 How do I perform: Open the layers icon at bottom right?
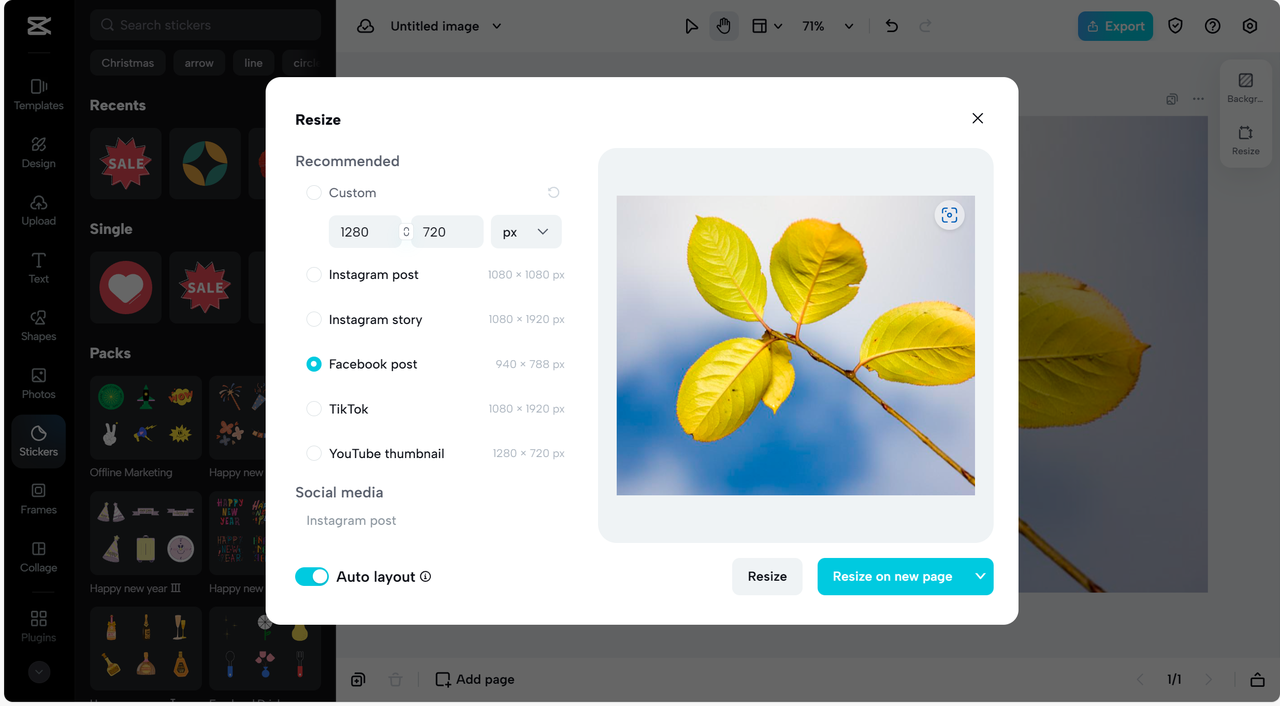click(x=1257, y=680)
